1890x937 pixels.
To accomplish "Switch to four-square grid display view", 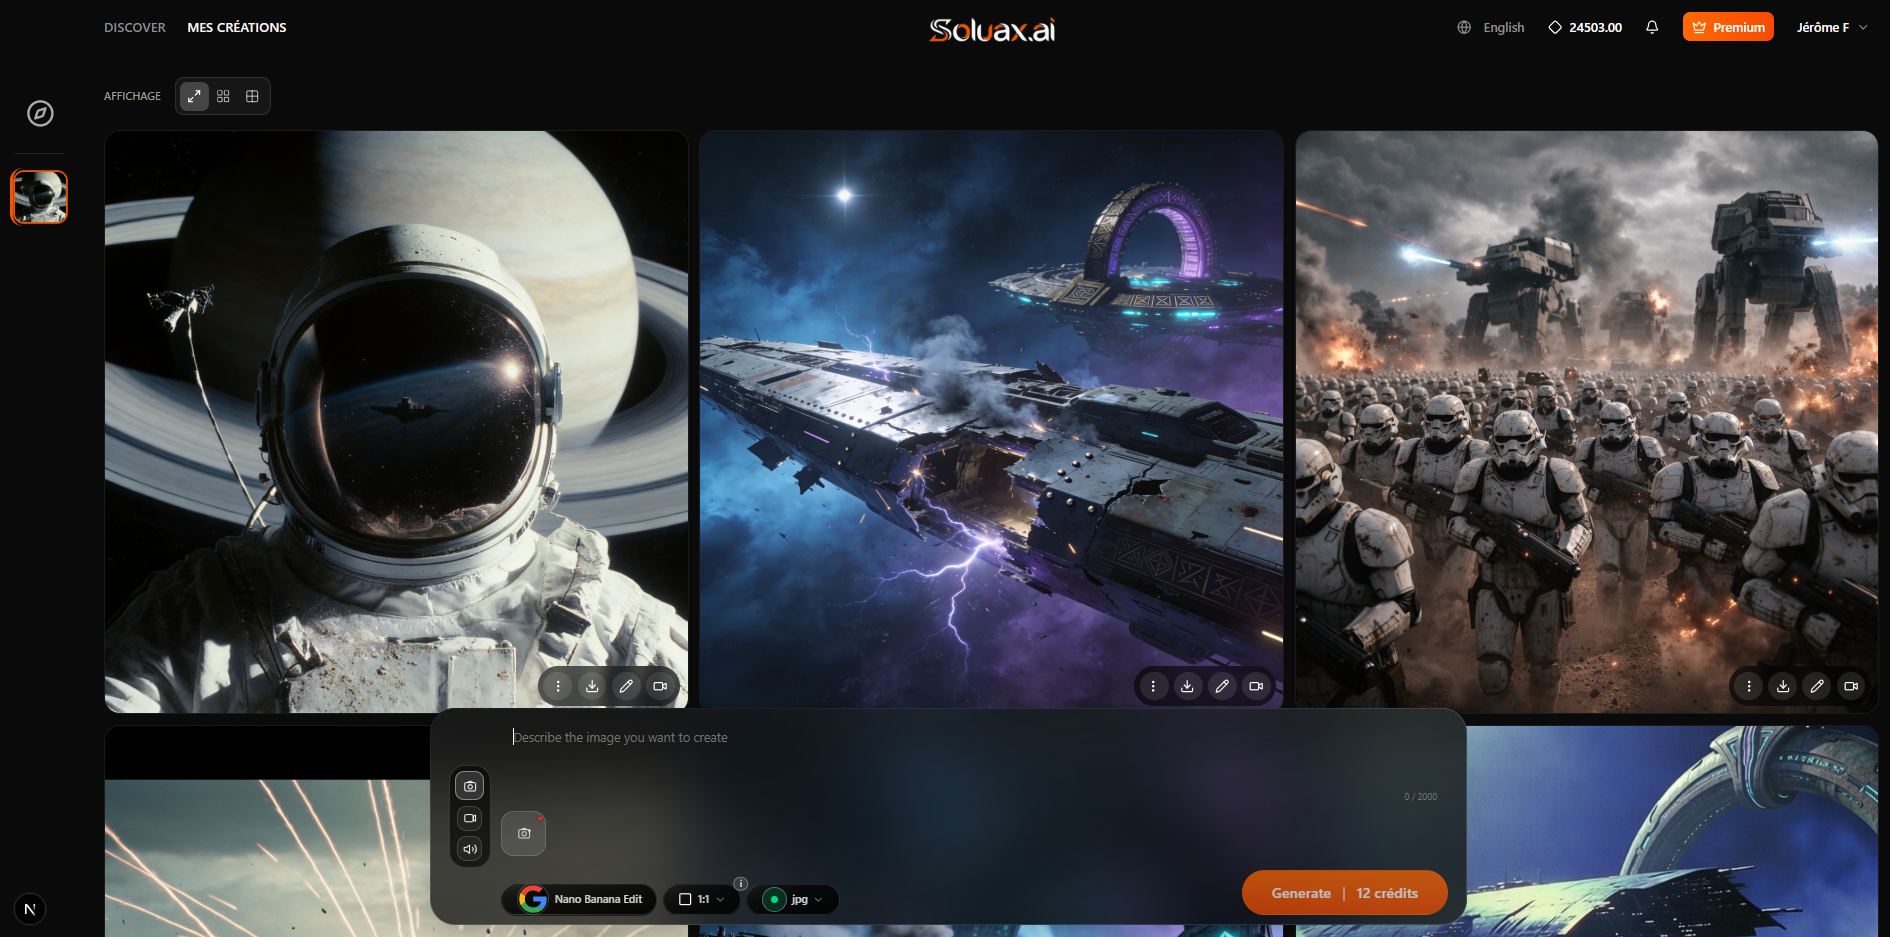I will coord(223,96).
